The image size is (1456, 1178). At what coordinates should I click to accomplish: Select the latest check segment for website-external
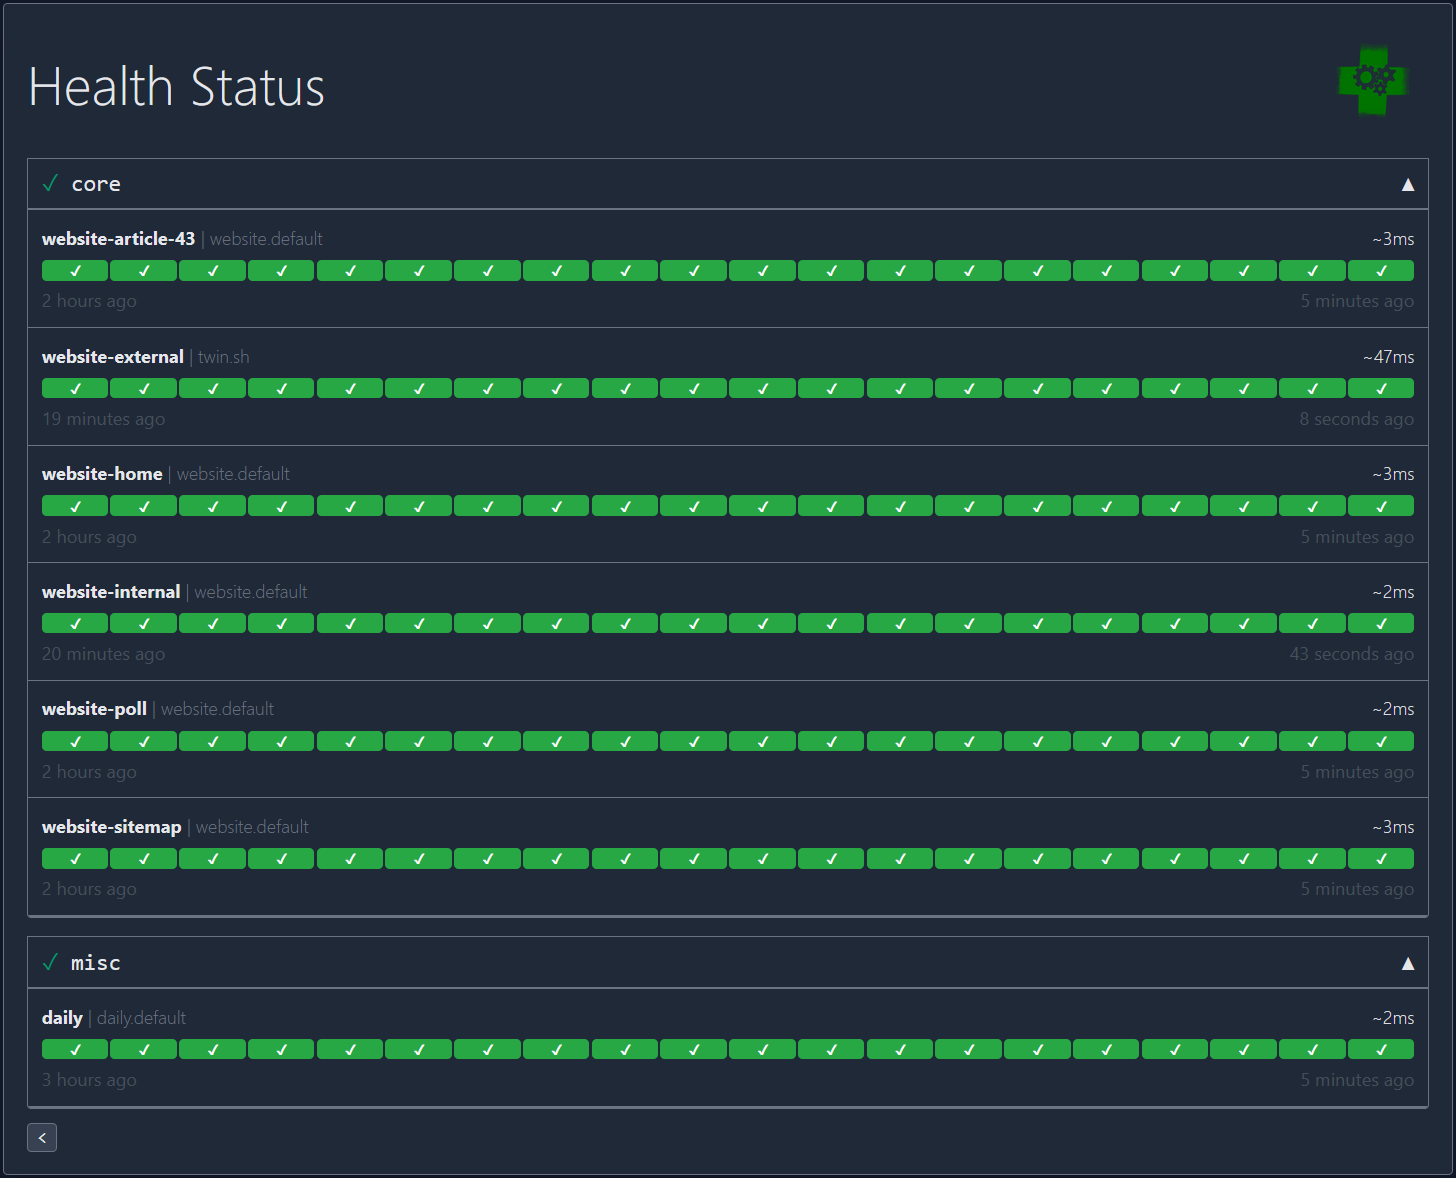pos(1380,387)
